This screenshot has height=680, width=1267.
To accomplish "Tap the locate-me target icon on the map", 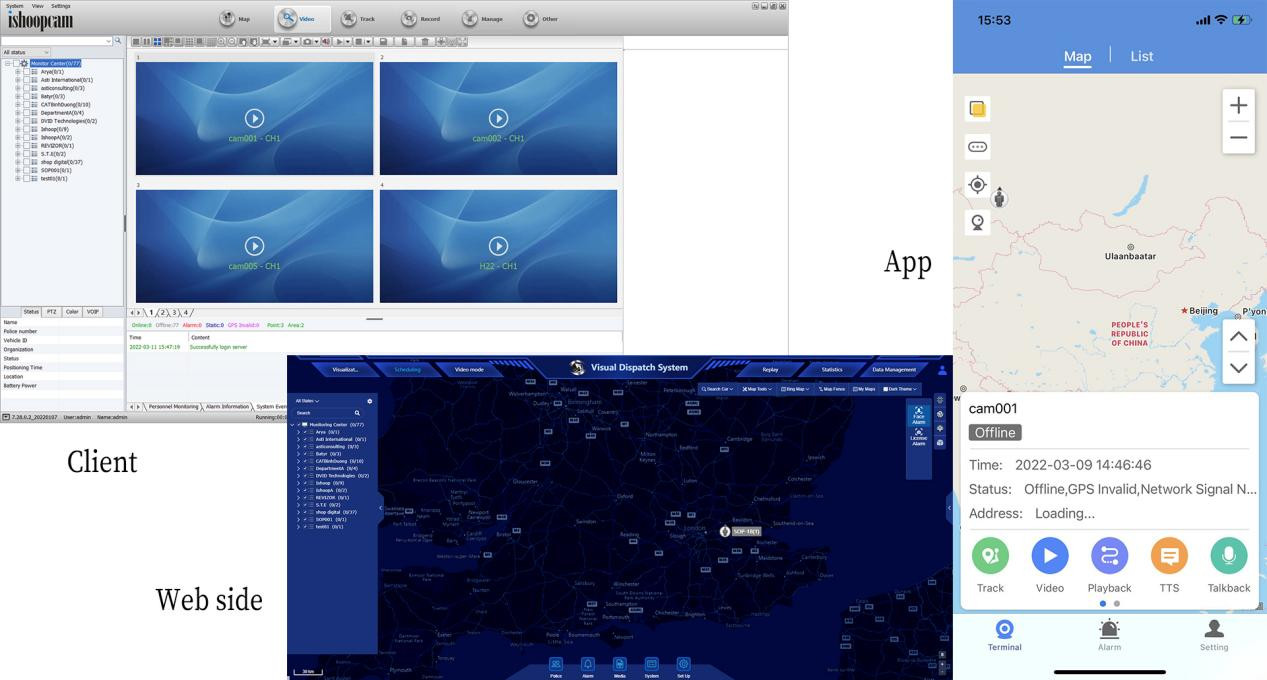I will (977, 185).
